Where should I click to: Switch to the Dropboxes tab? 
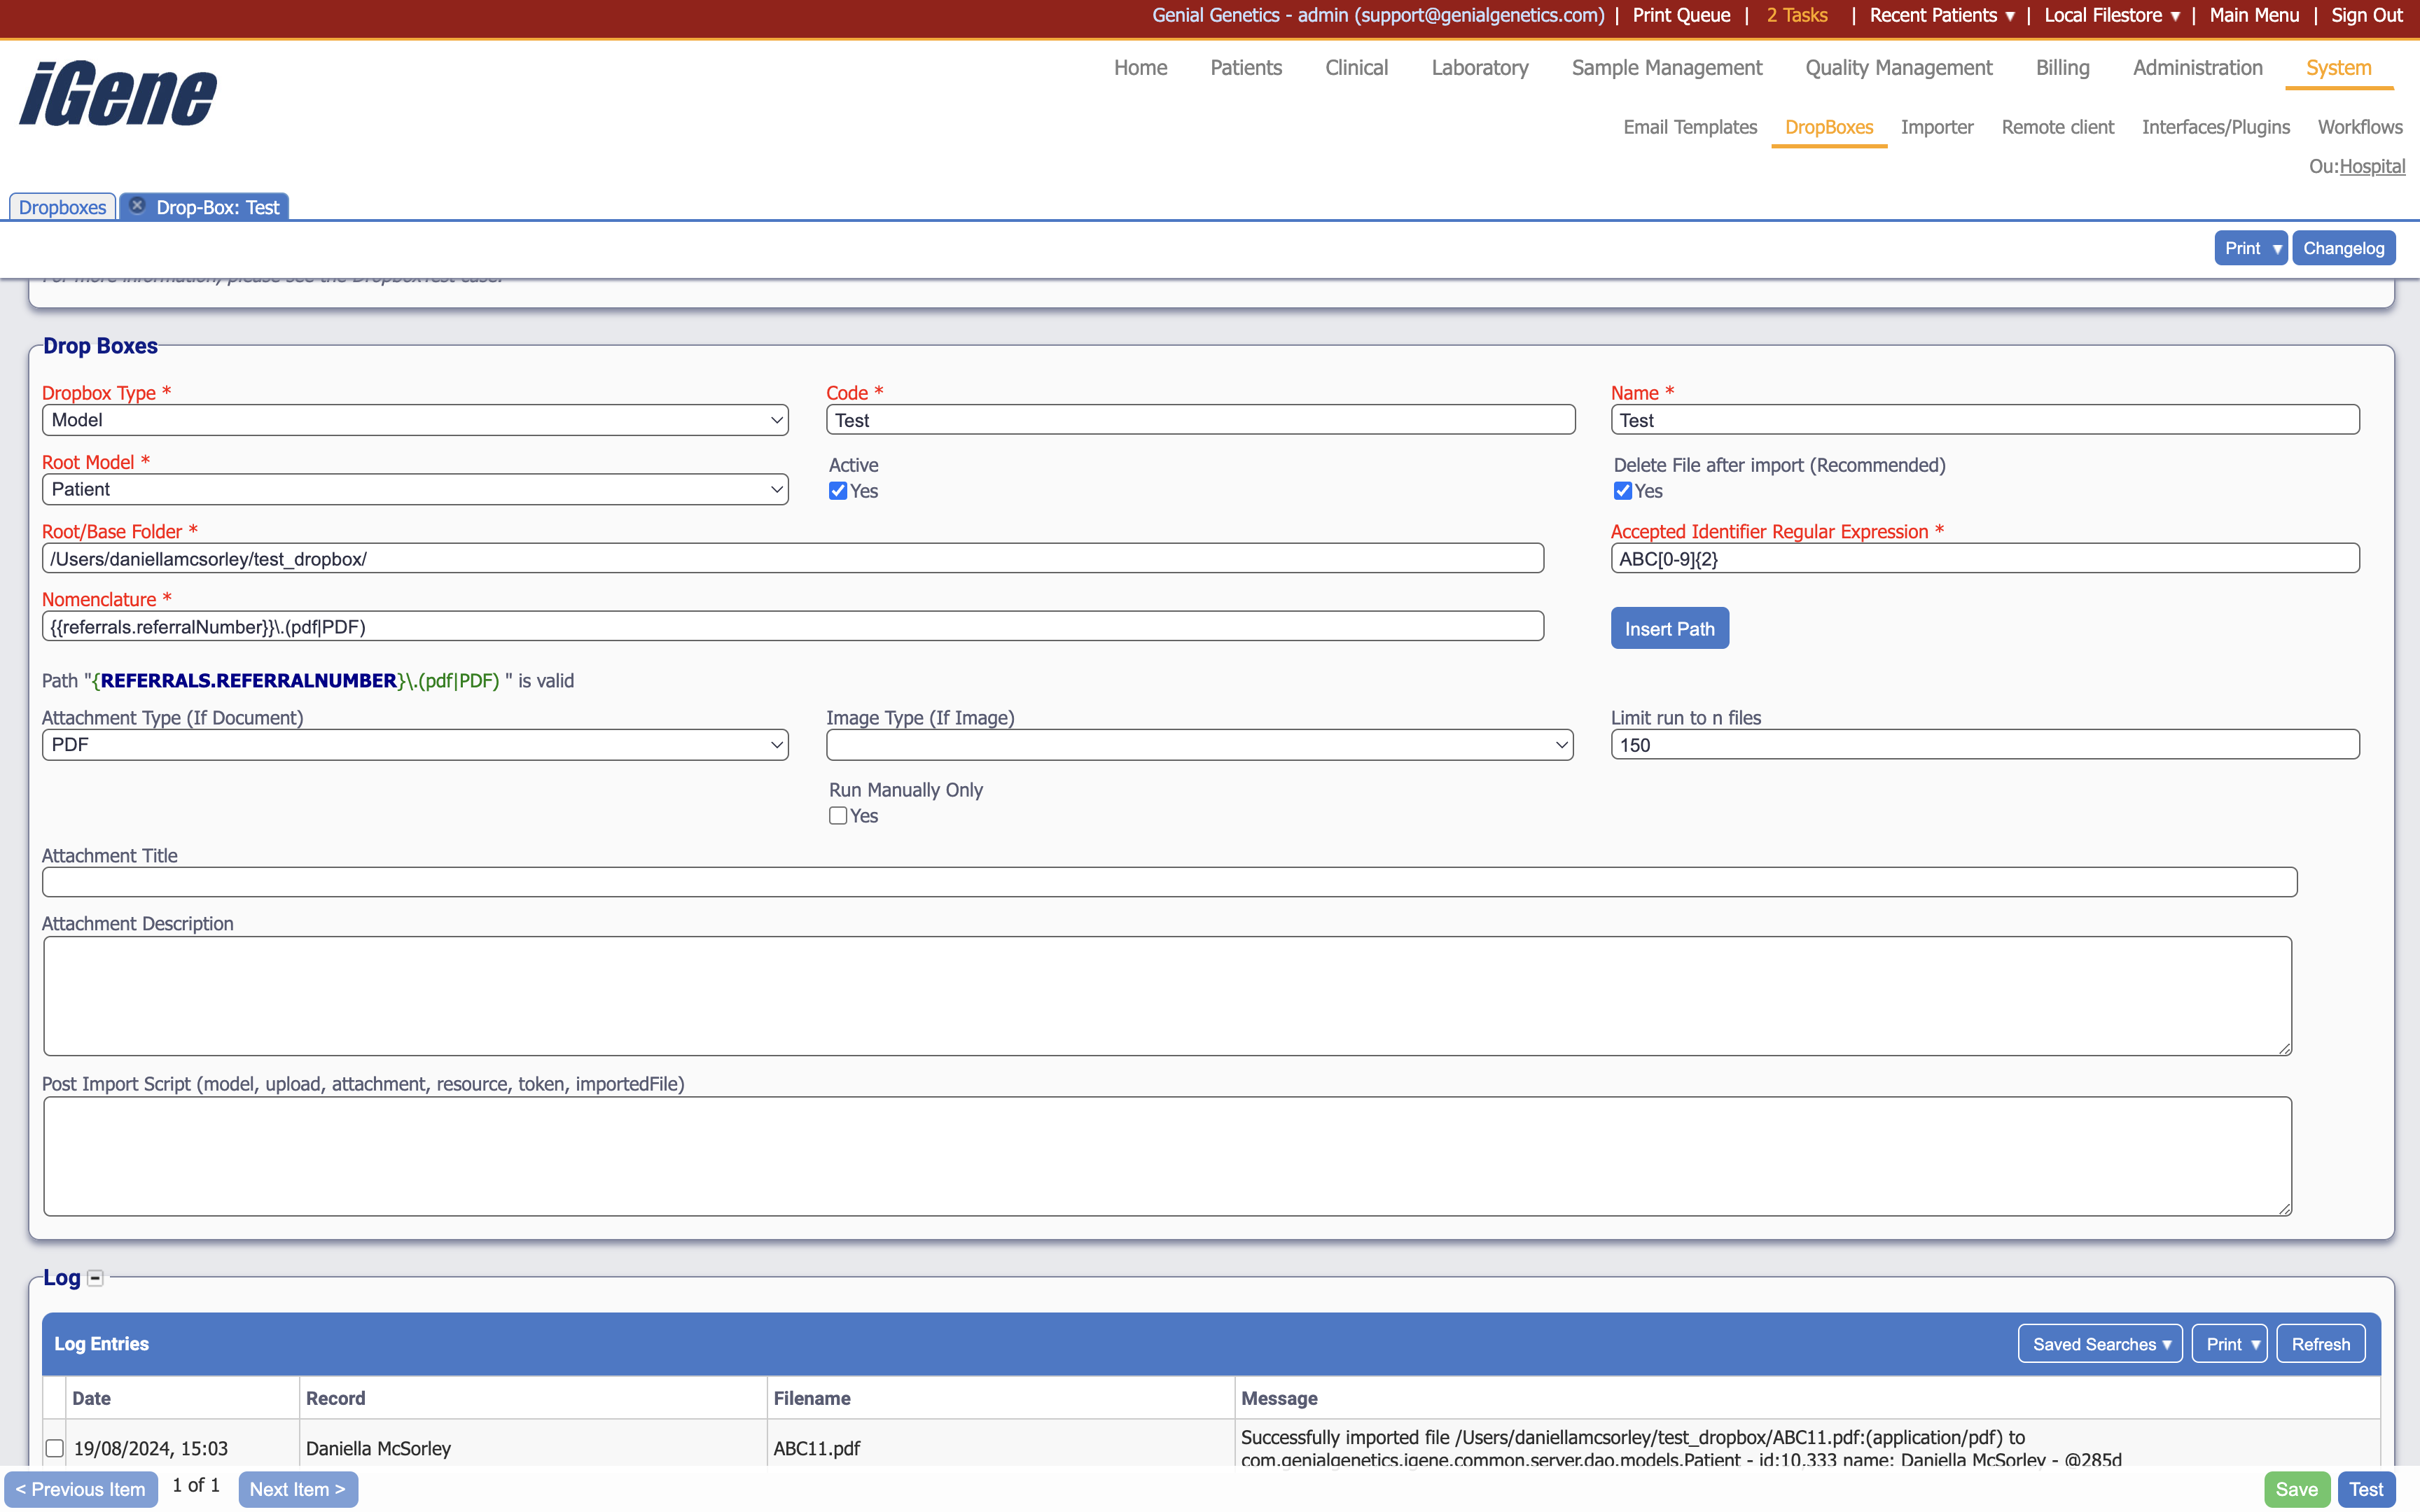click(61, 206)
